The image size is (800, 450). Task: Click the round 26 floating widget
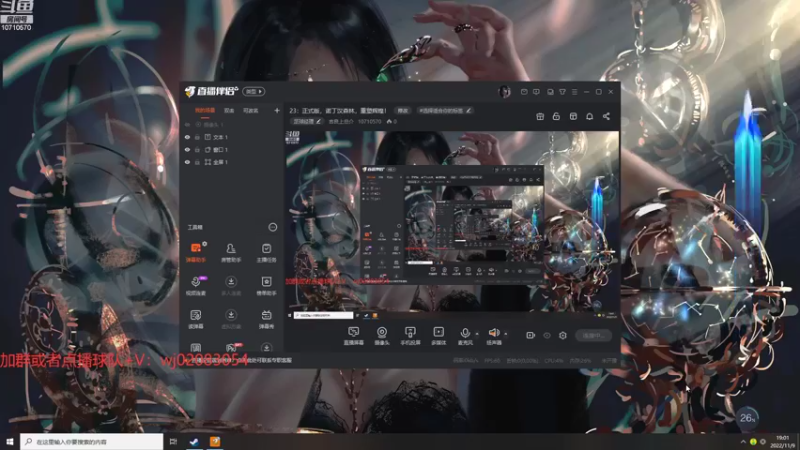pyautogui.click(x=747, y=418)
